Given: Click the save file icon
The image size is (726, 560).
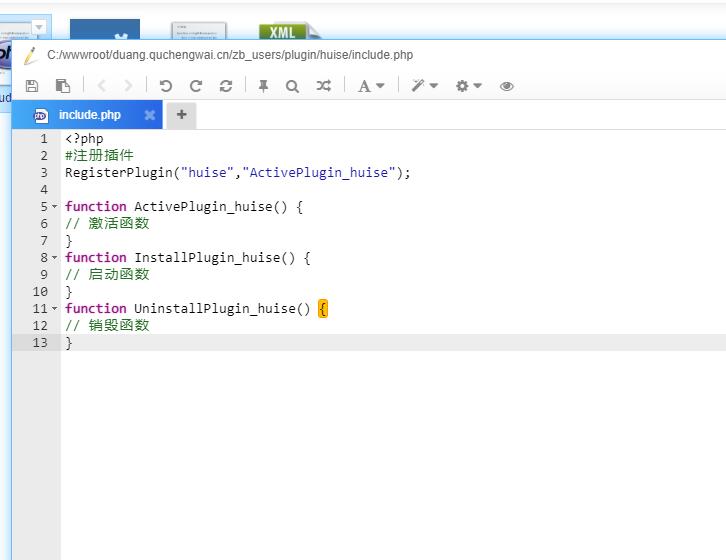Looking at the screenshot, I should 32,86.
